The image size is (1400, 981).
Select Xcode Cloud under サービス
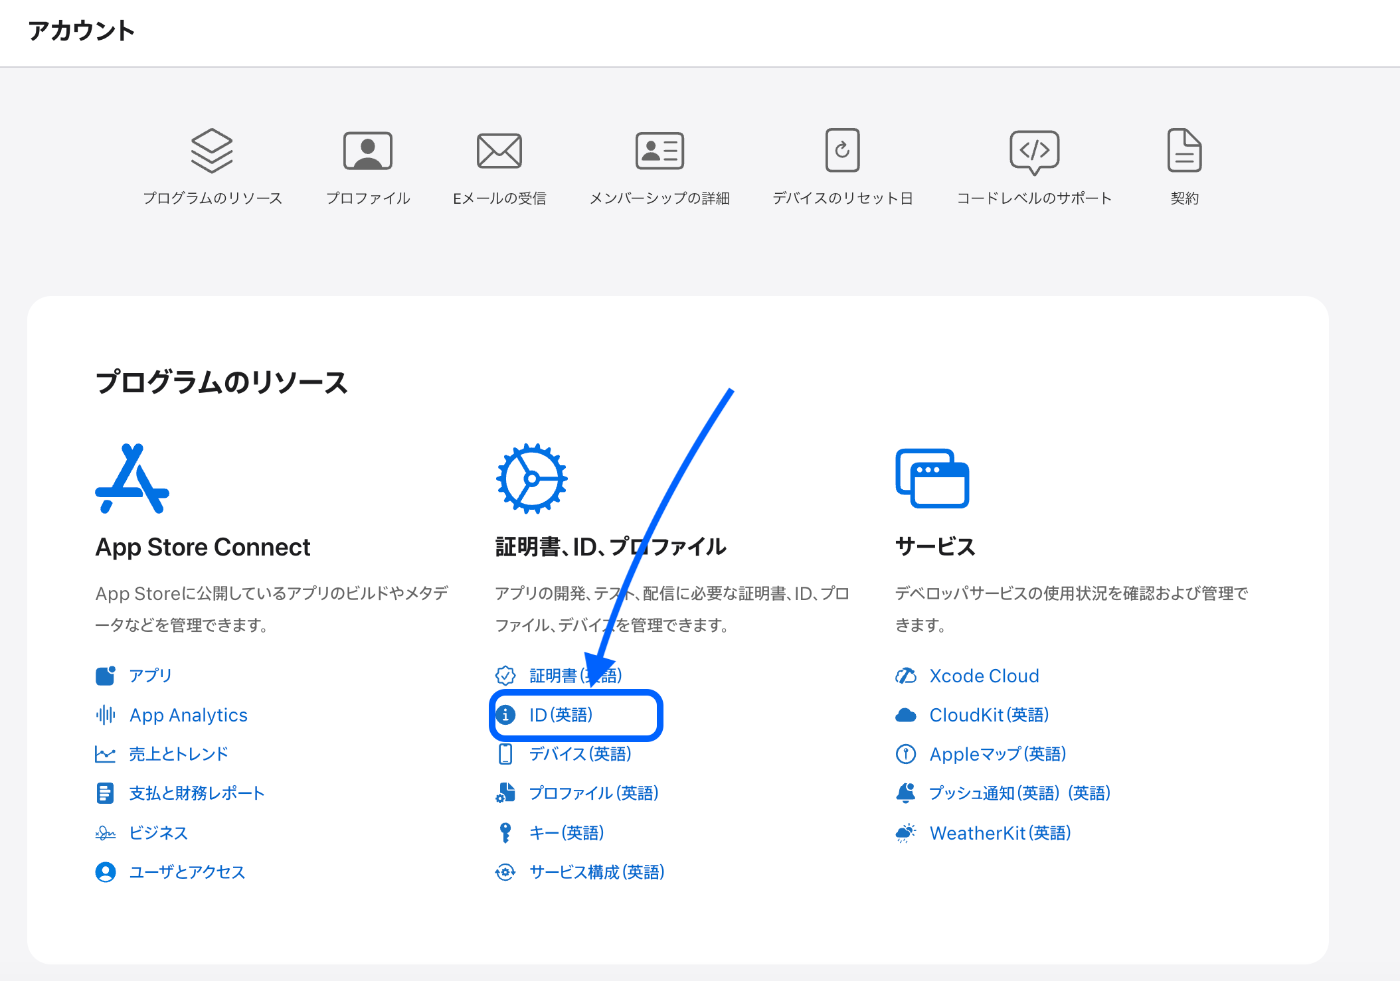click(x=984, y=675)
